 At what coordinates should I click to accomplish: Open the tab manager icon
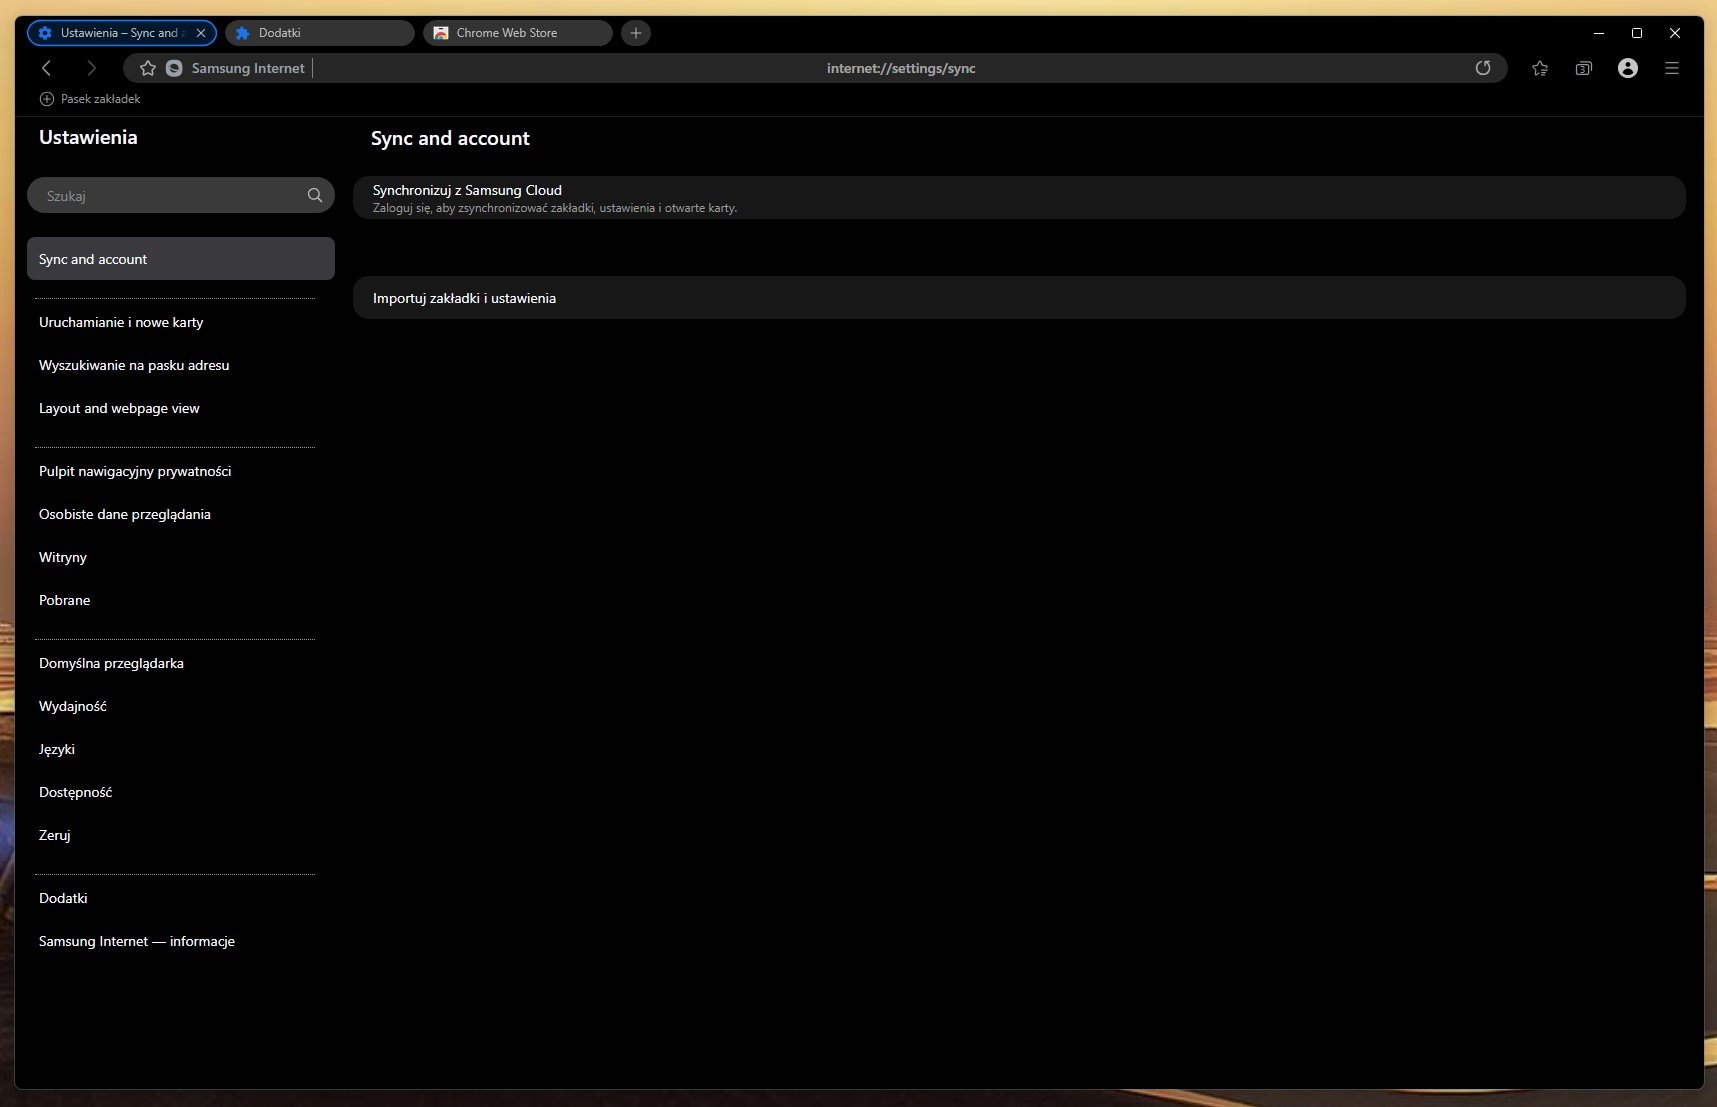click(1584, 68)
